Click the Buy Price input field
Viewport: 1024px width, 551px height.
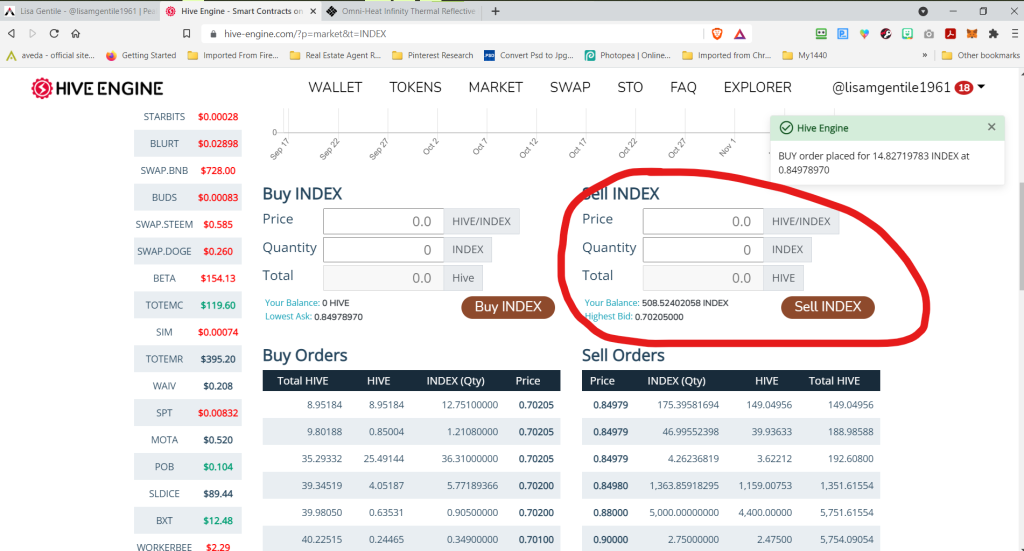(x=383, y=221)
